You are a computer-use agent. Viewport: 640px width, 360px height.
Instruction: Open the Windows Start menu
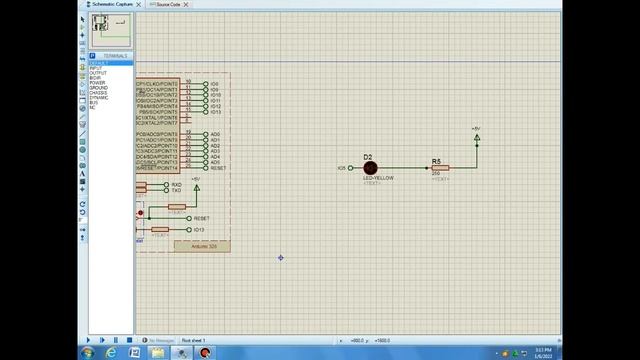(x=87, y=353)
